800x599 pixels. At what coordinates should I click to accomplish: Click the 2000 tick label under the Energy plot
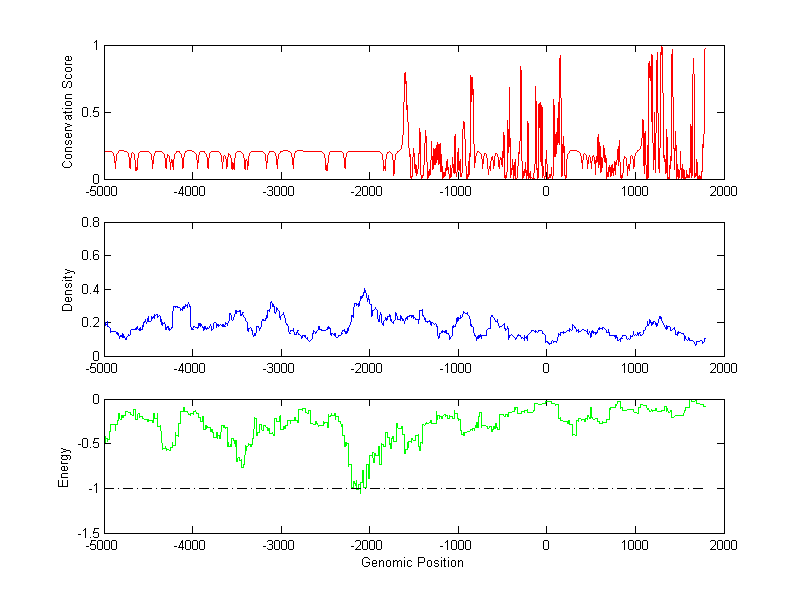724,546
